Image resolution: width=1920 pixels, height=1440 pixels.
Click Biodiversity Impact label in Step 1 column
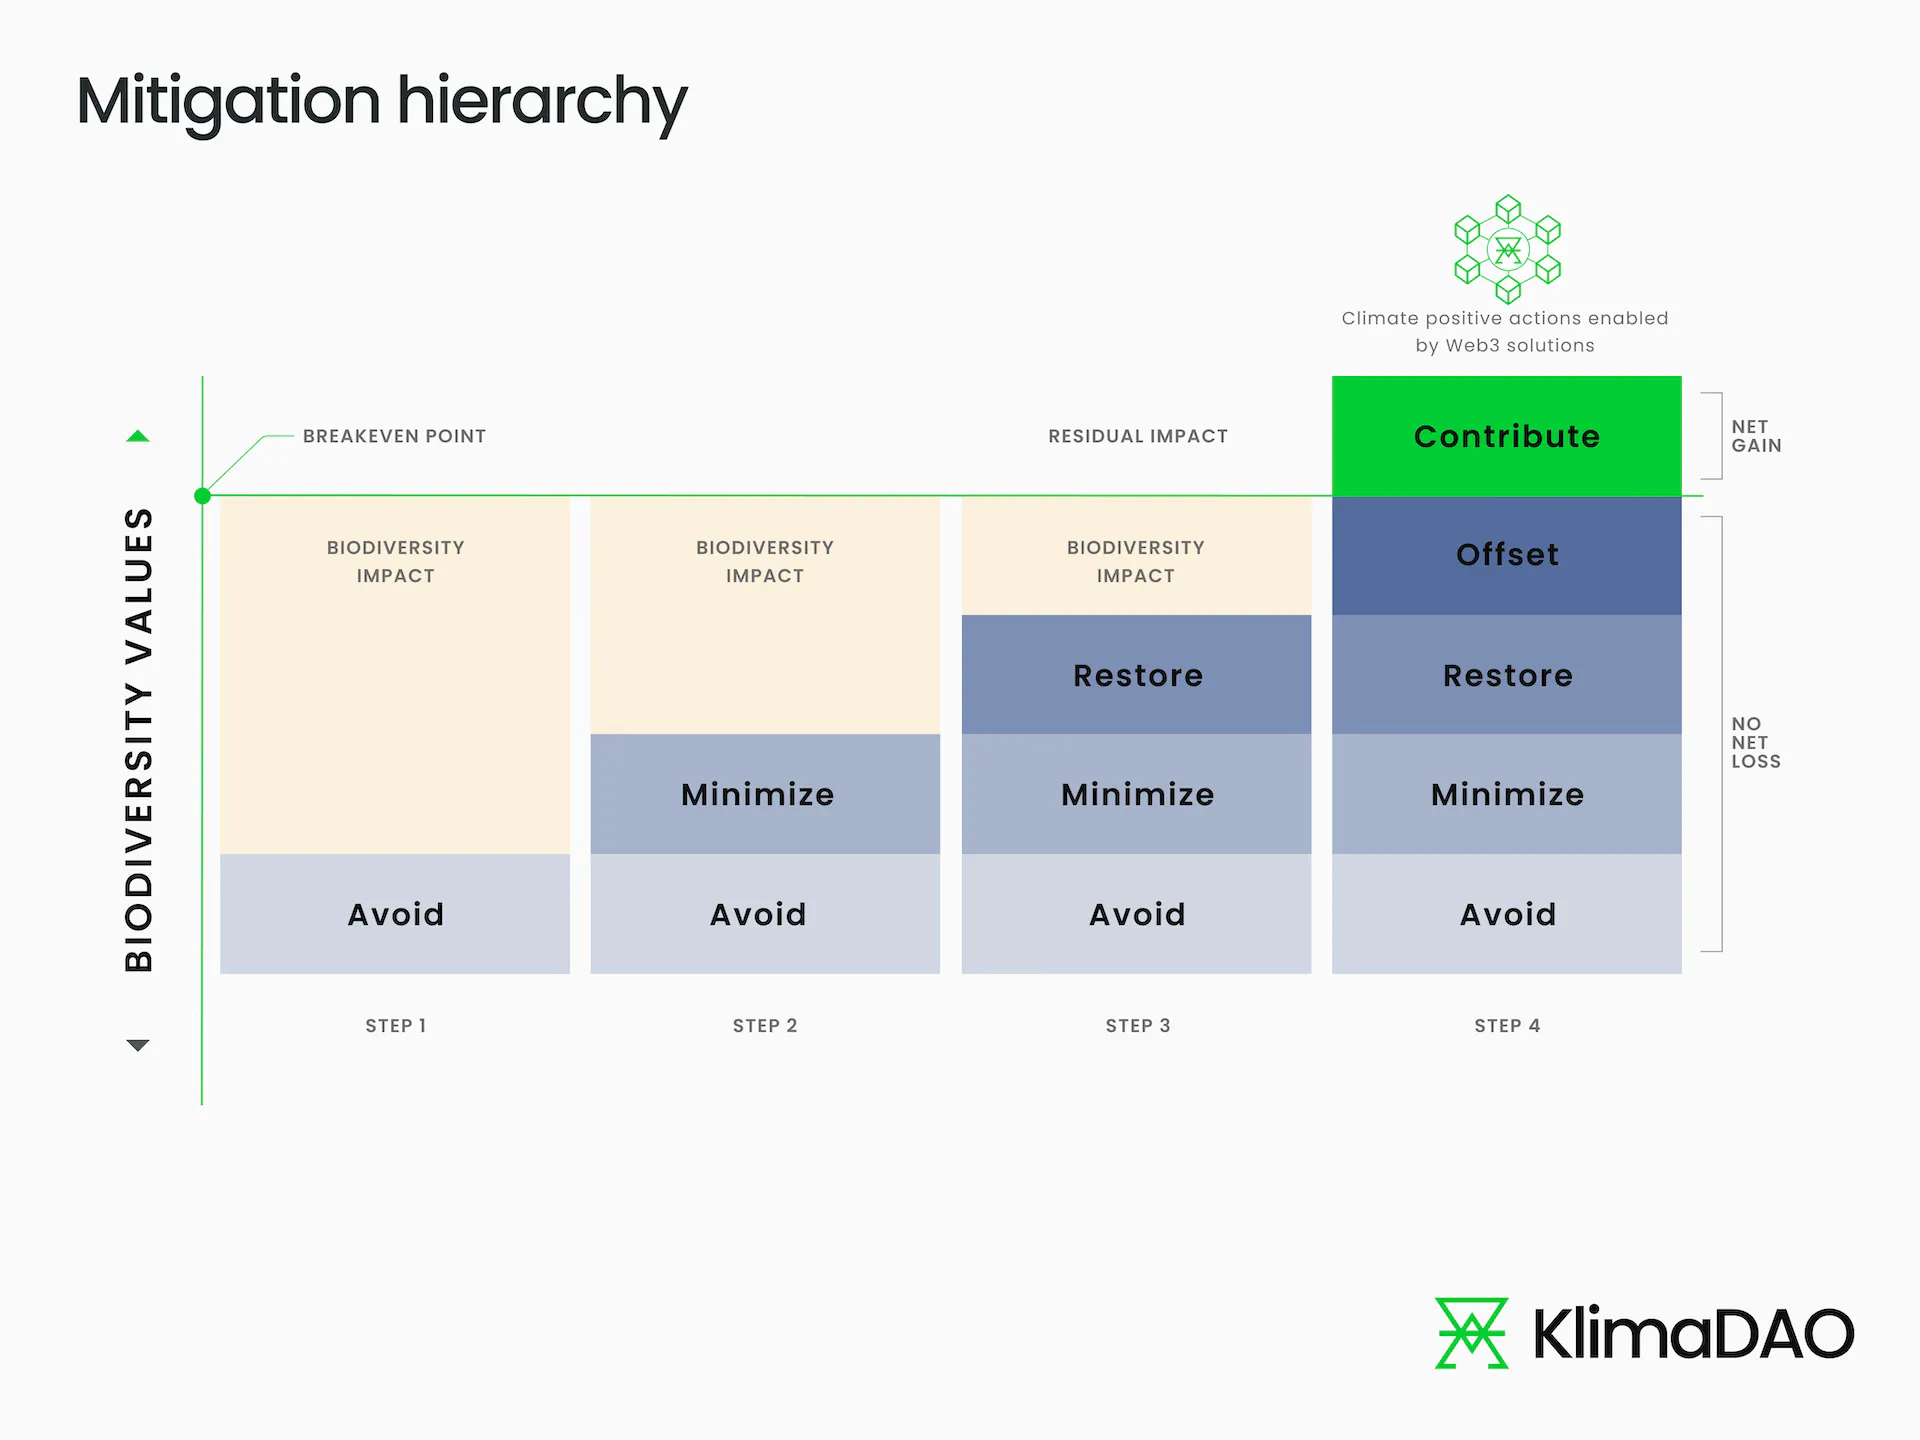coord(395,561)
